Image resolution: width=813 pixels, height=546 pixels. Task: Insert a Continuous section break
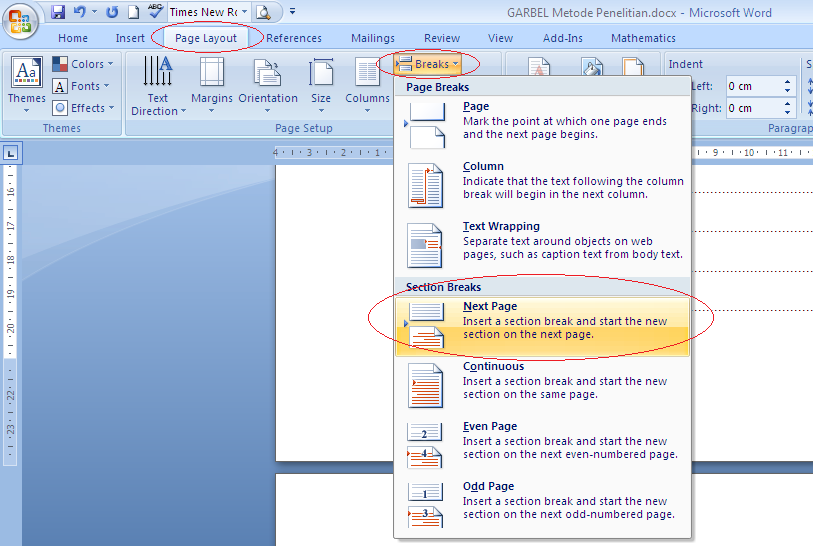pyautogui.click(x=542, y=386)
